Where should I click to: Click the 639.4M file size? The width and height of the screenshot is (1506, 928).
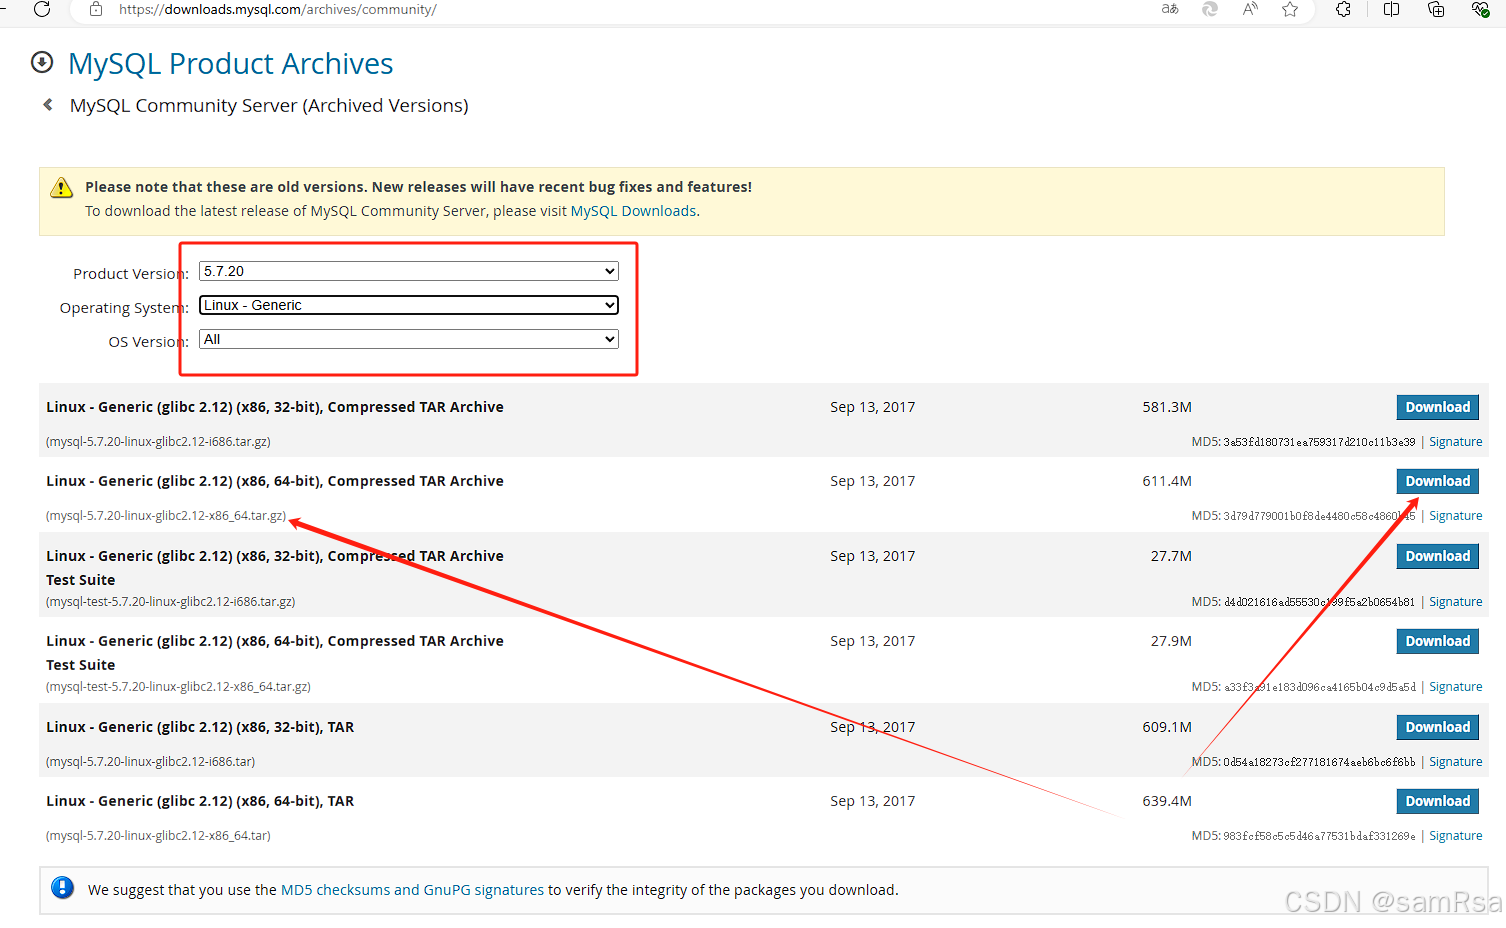click(x=1167, y=801)
